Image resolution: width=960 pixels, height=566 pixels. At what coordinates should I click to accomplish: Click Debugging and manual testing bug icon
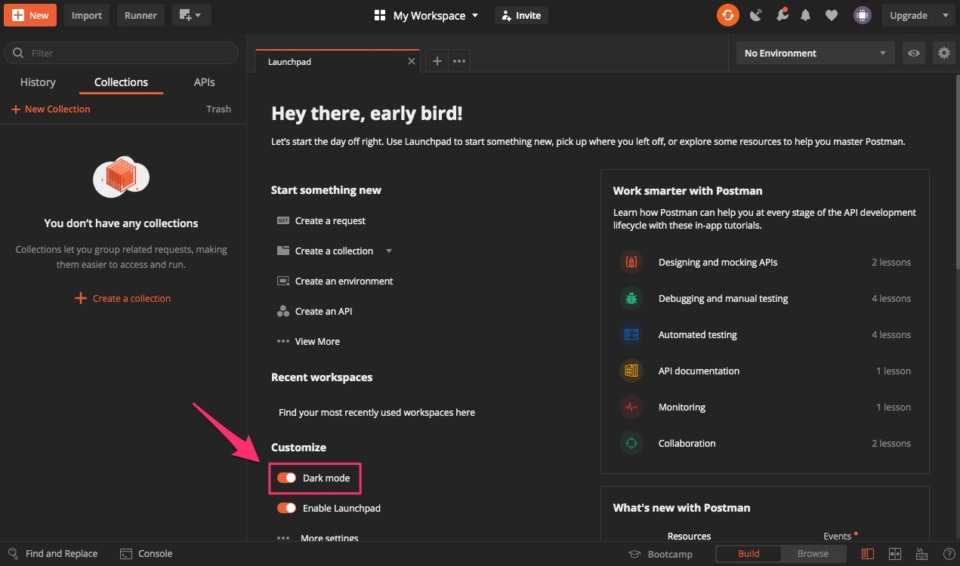631,298
